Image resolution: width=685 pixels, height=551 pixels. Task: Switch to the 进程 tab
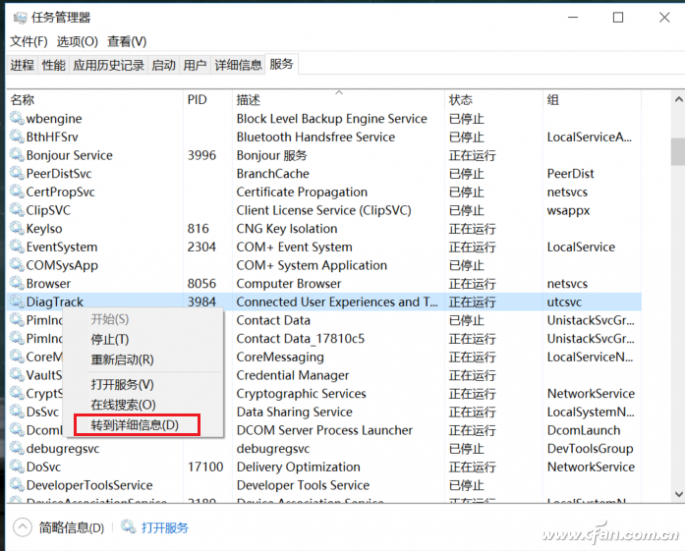click(x=22, y=65)
